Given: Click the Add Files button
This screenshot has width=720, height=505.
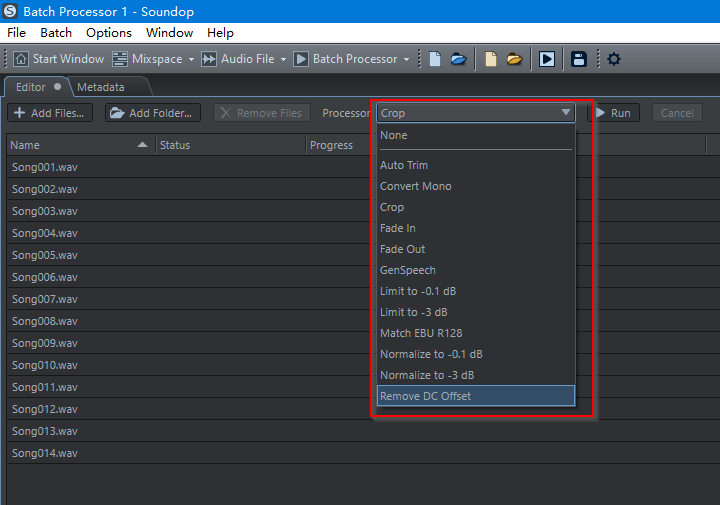Looking at the screenshot, I should click(x=50, y=113).
